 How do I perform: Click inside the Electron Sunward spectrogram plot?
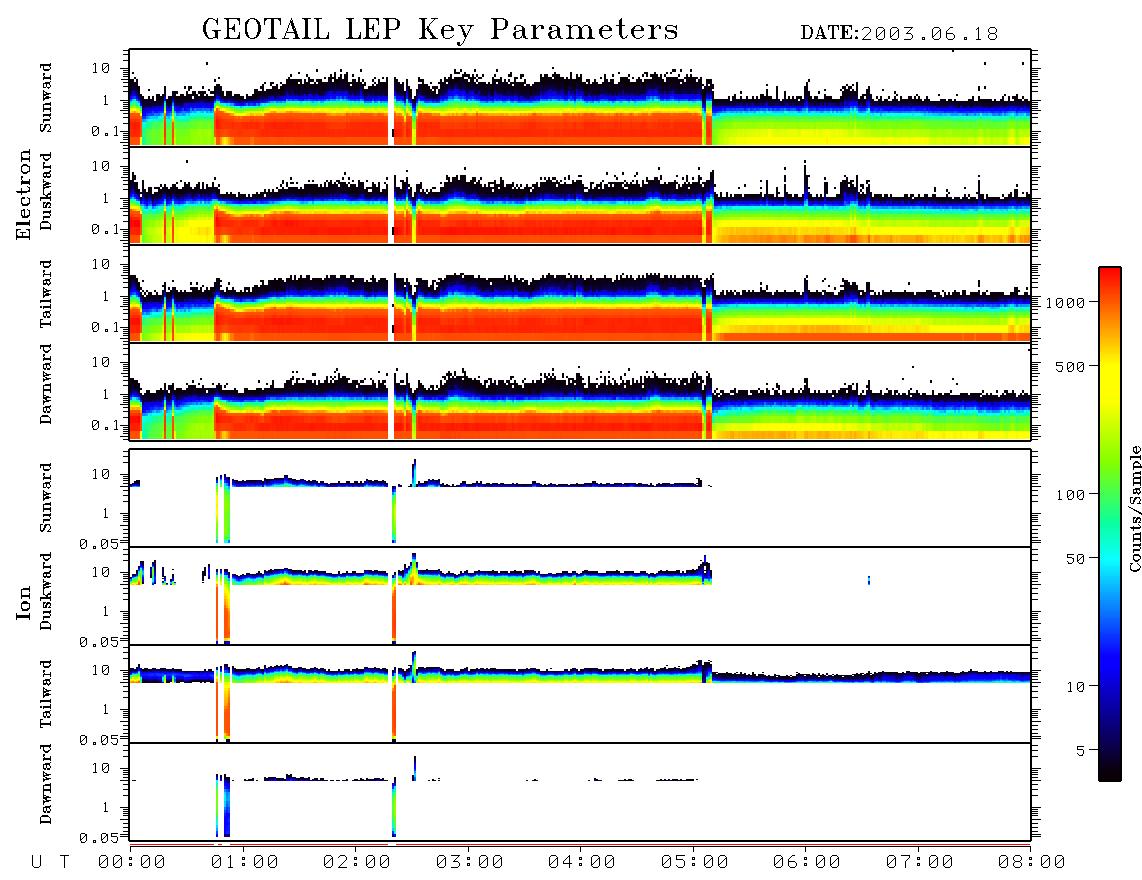580,98
